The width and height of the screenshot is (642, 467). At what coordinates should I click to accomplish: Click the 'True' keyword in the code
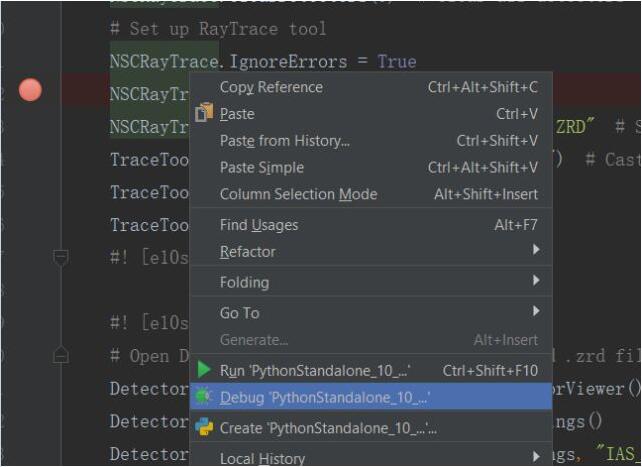point(396,62)
